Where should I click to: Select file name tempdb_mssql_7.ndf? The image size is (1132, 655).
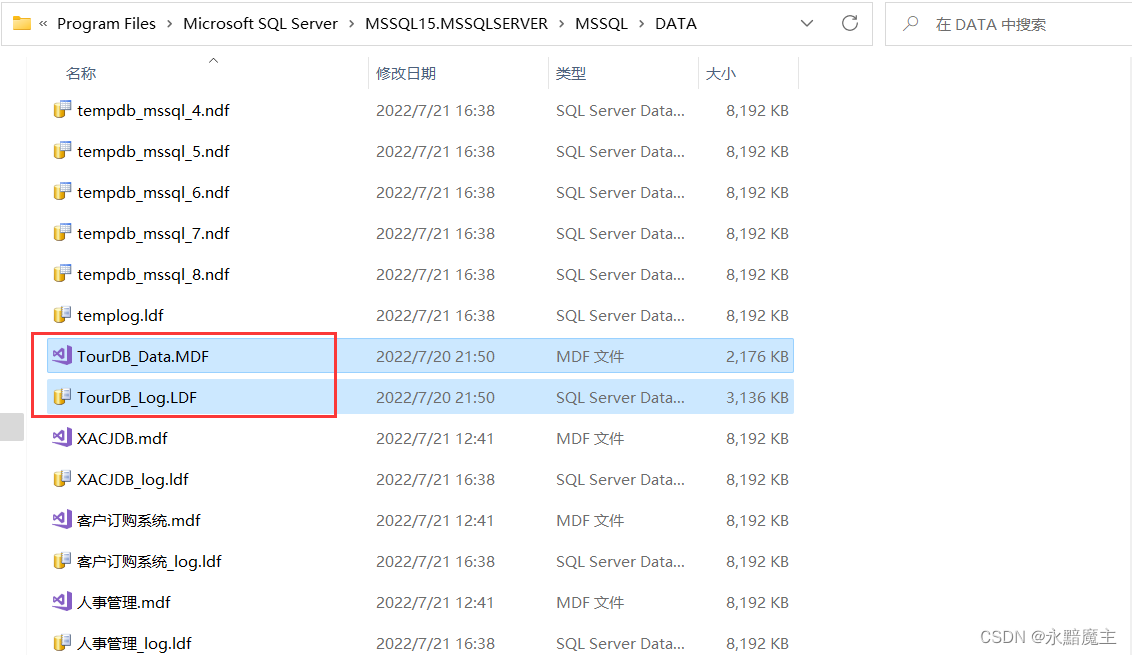pyautogui.click(x=153, y=234)
